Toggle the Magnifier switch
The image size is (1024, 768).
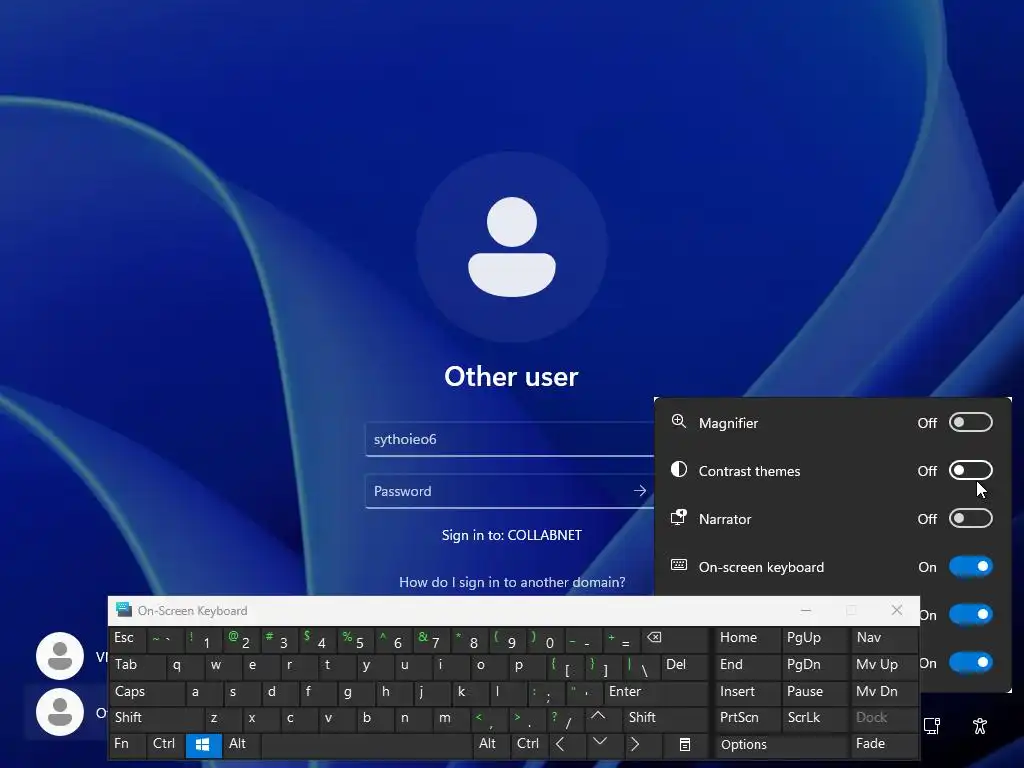970,423
